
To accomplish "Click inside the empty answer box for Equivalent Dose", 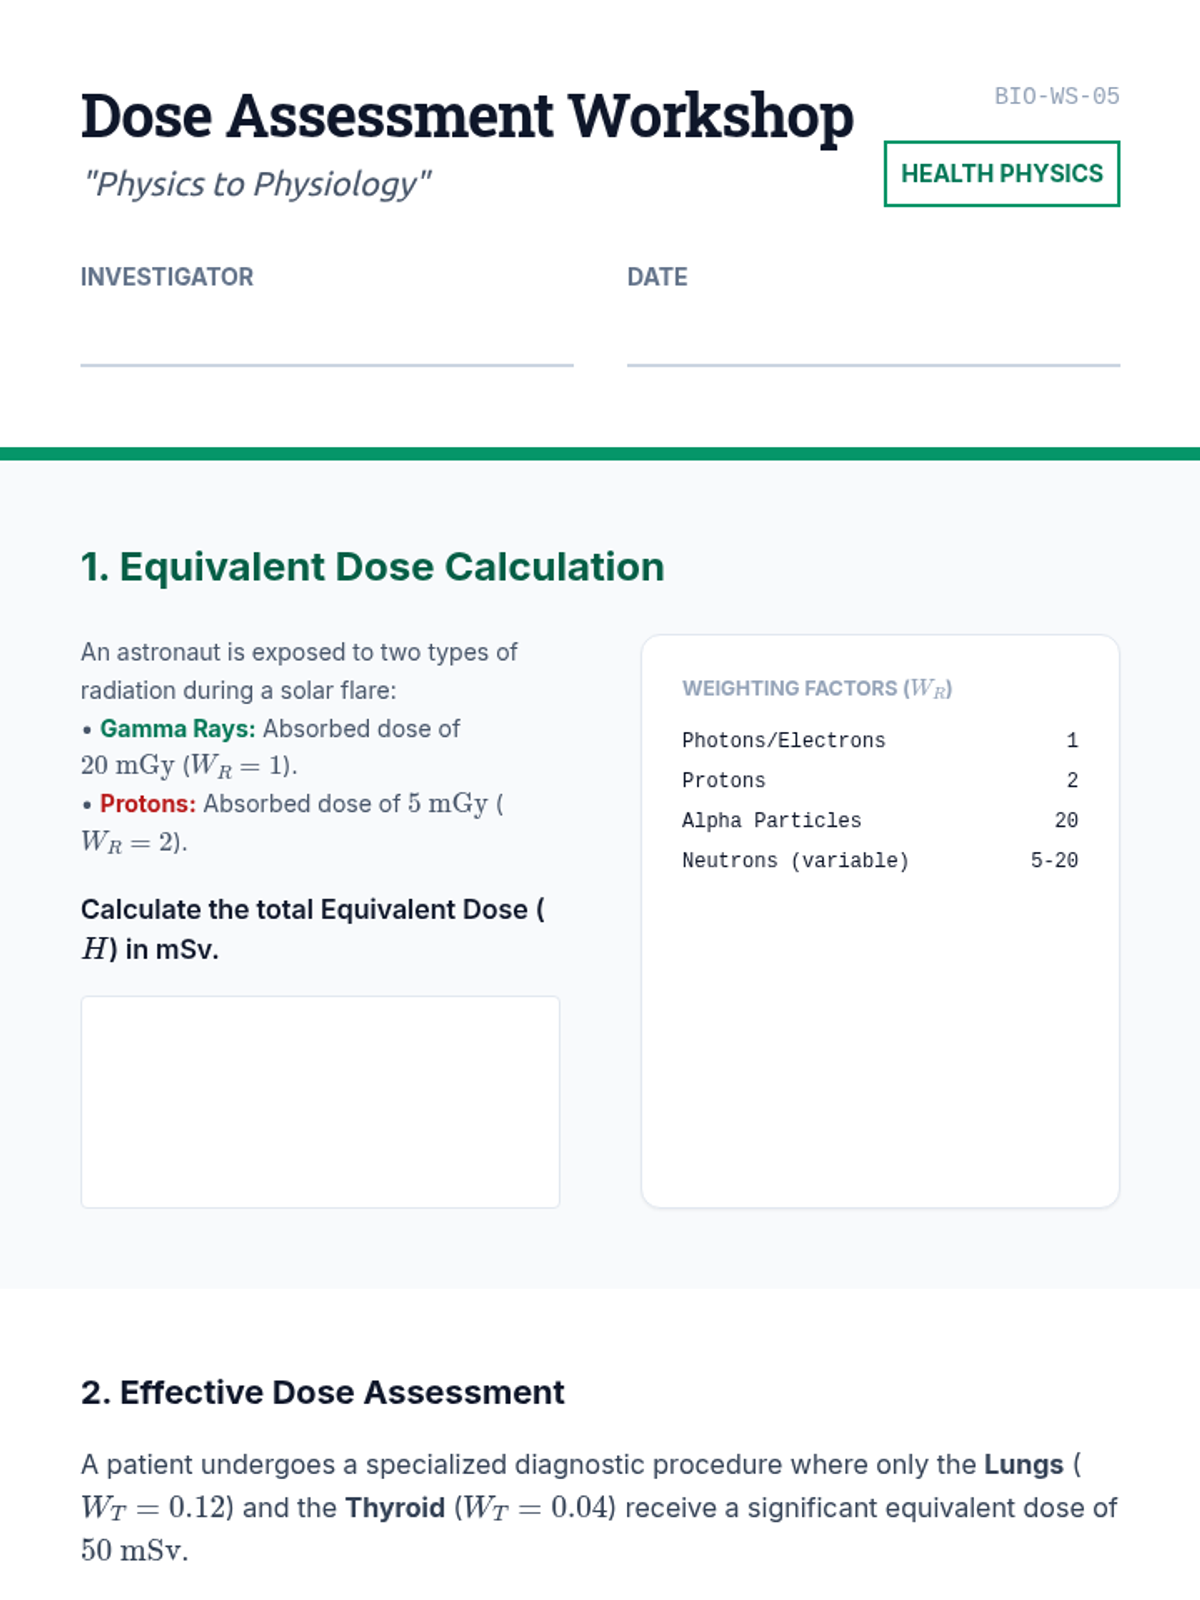I will coord(320,1101).
